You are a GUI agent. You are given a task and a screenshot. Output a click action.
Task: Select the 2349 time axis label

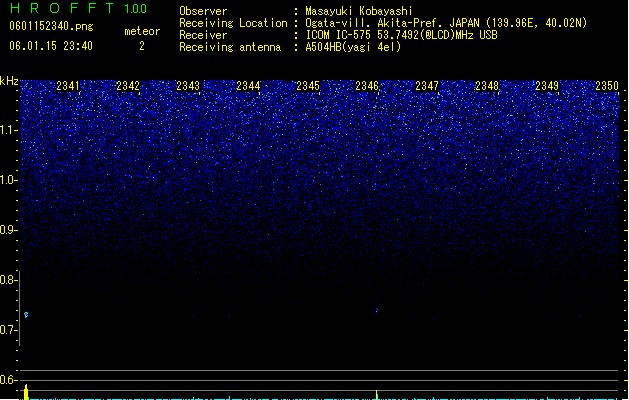[547, 86]
